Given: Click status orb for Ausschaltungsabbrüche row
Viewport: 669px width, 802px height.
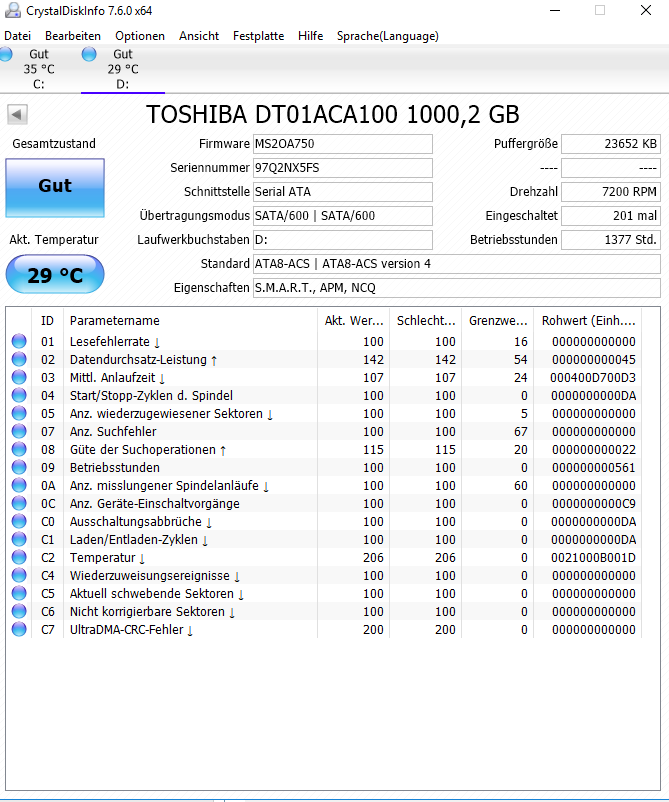Looking at the screenshot, I should (19, 521).
